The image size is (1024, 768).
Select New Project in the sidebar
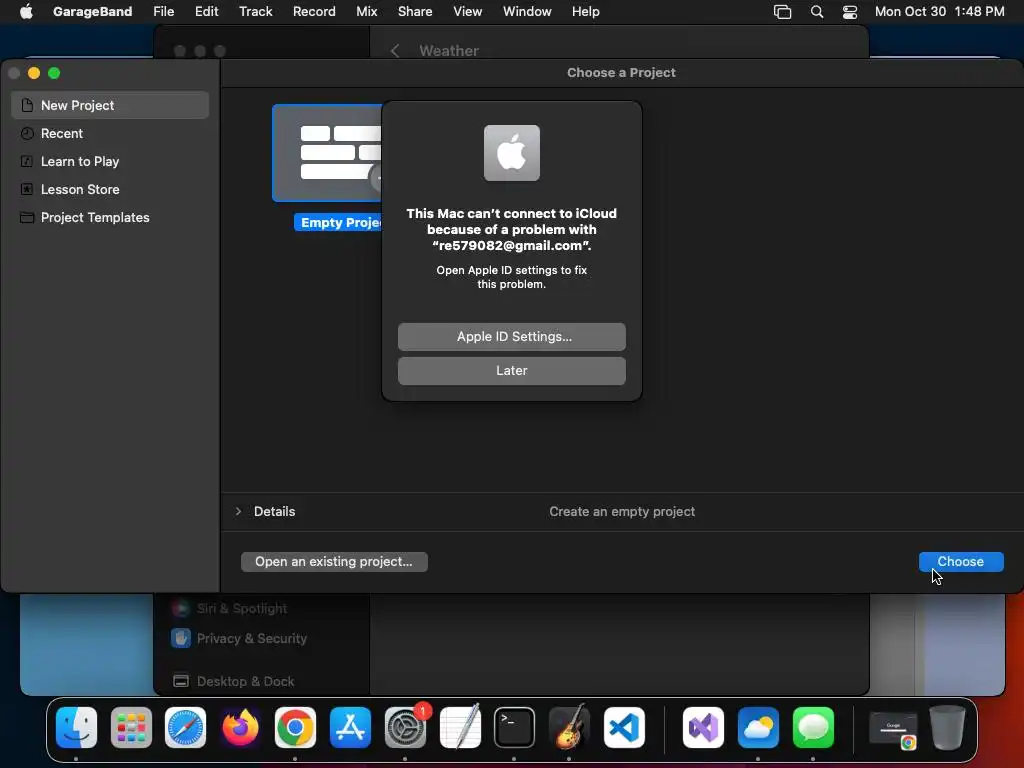click(110, 105)
